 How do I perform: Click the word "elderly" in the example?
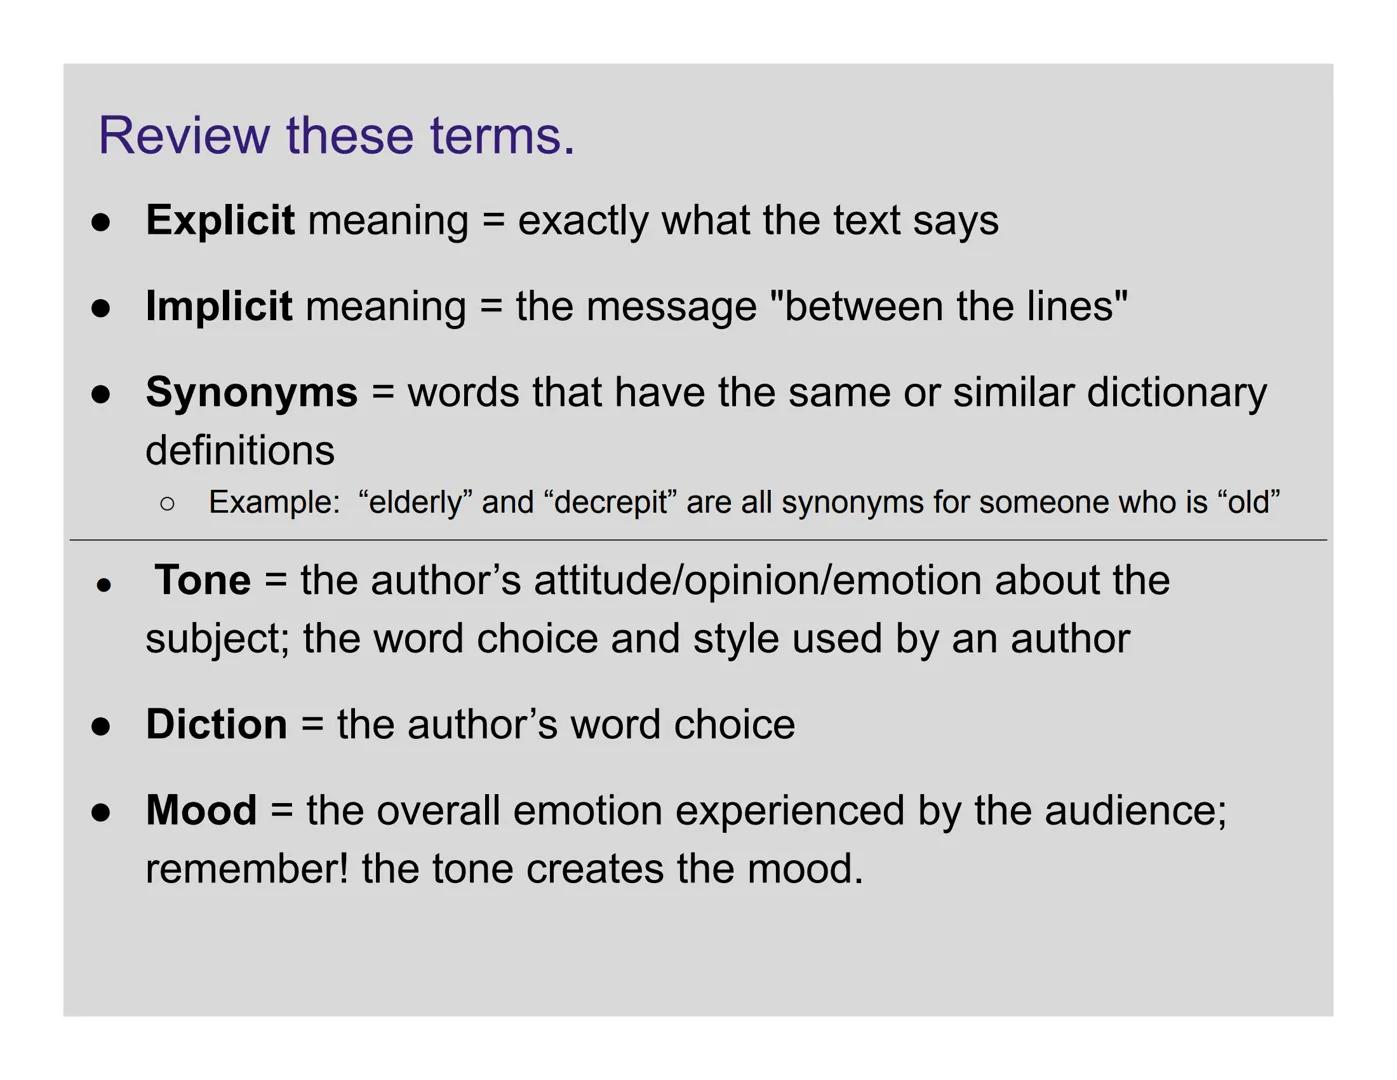415,502
